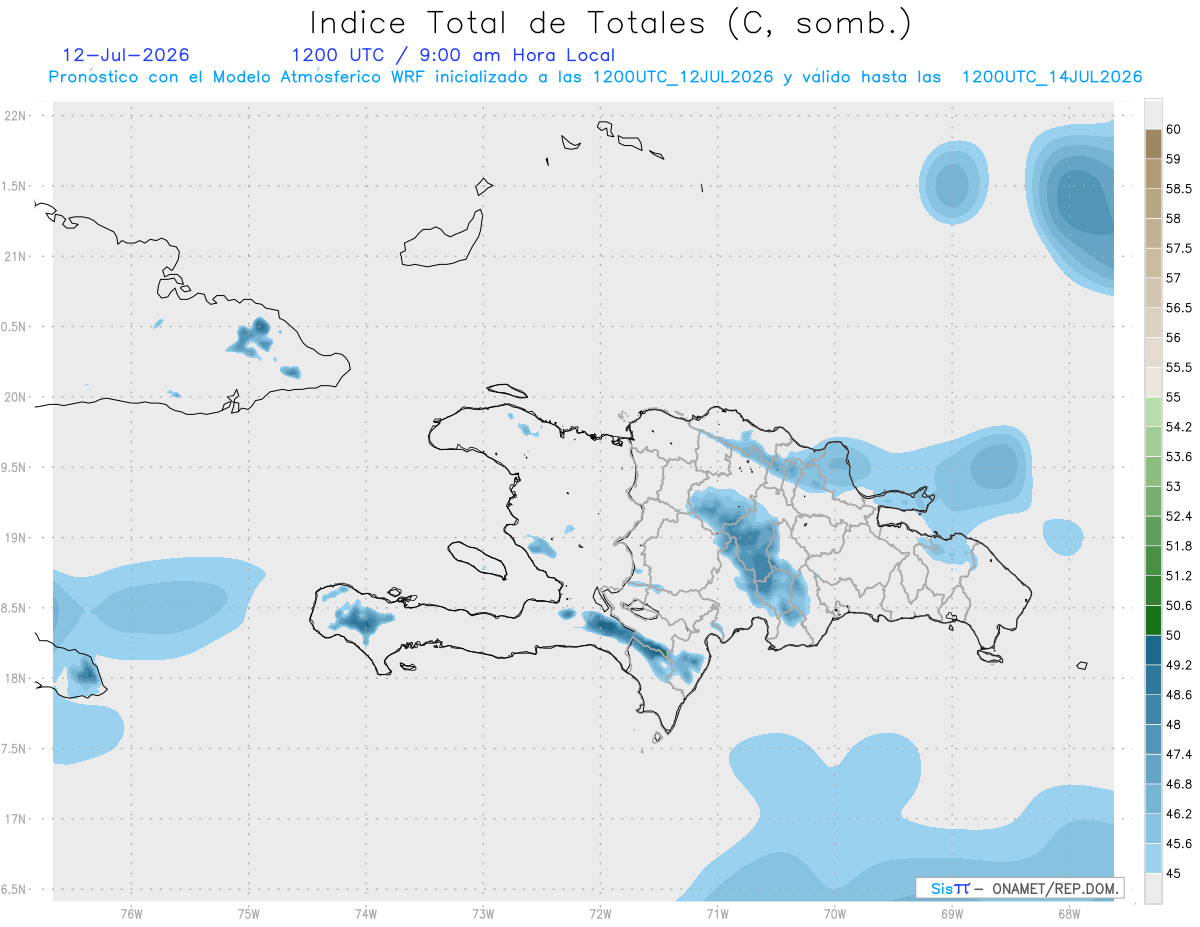Click the colorbar value '58'
This screenshot has height=927, width=1200.
click(x=1174, y=219)
